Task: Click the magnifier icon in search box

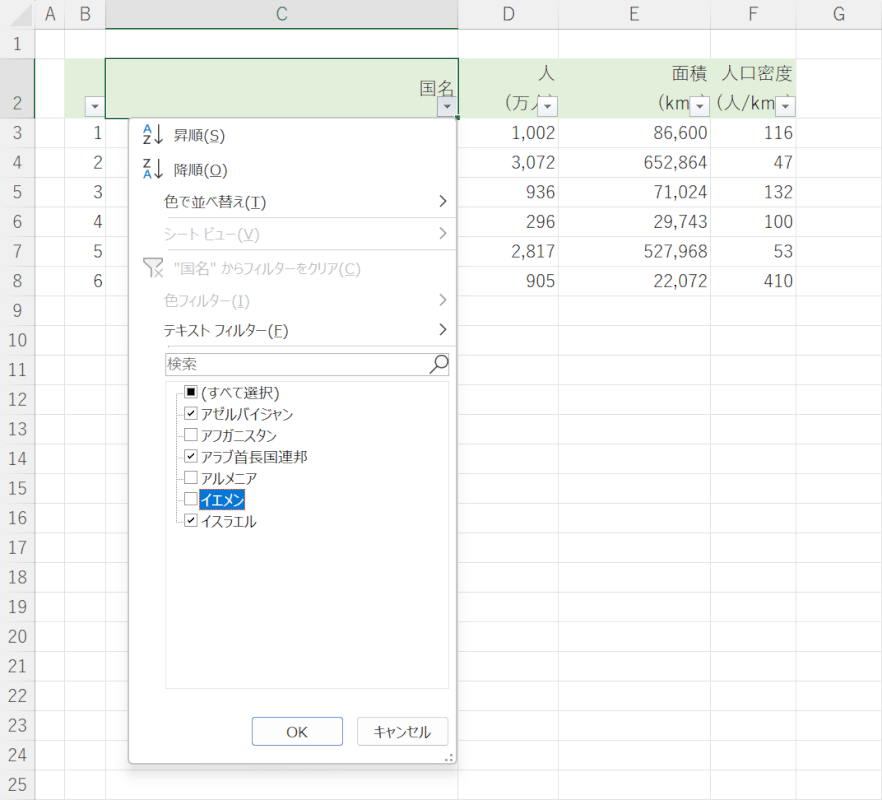Action: coord(438,365)
